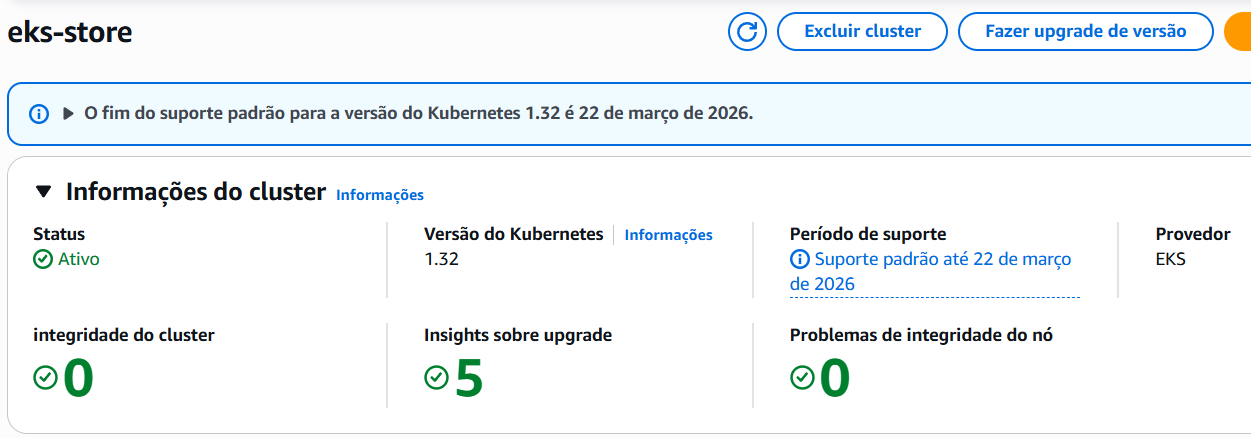The width and height of the screenshot is (1251, 438).
Task: Expand the Kubernetes 1.32 support notice
Action: coord(69,114)
